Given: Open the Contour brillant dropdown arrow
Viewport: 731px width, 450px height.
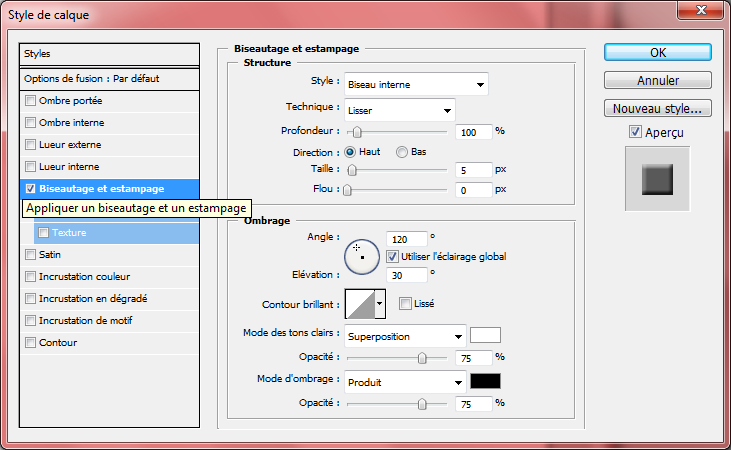Looking at the screenshot, I should [x=379, y=304].
